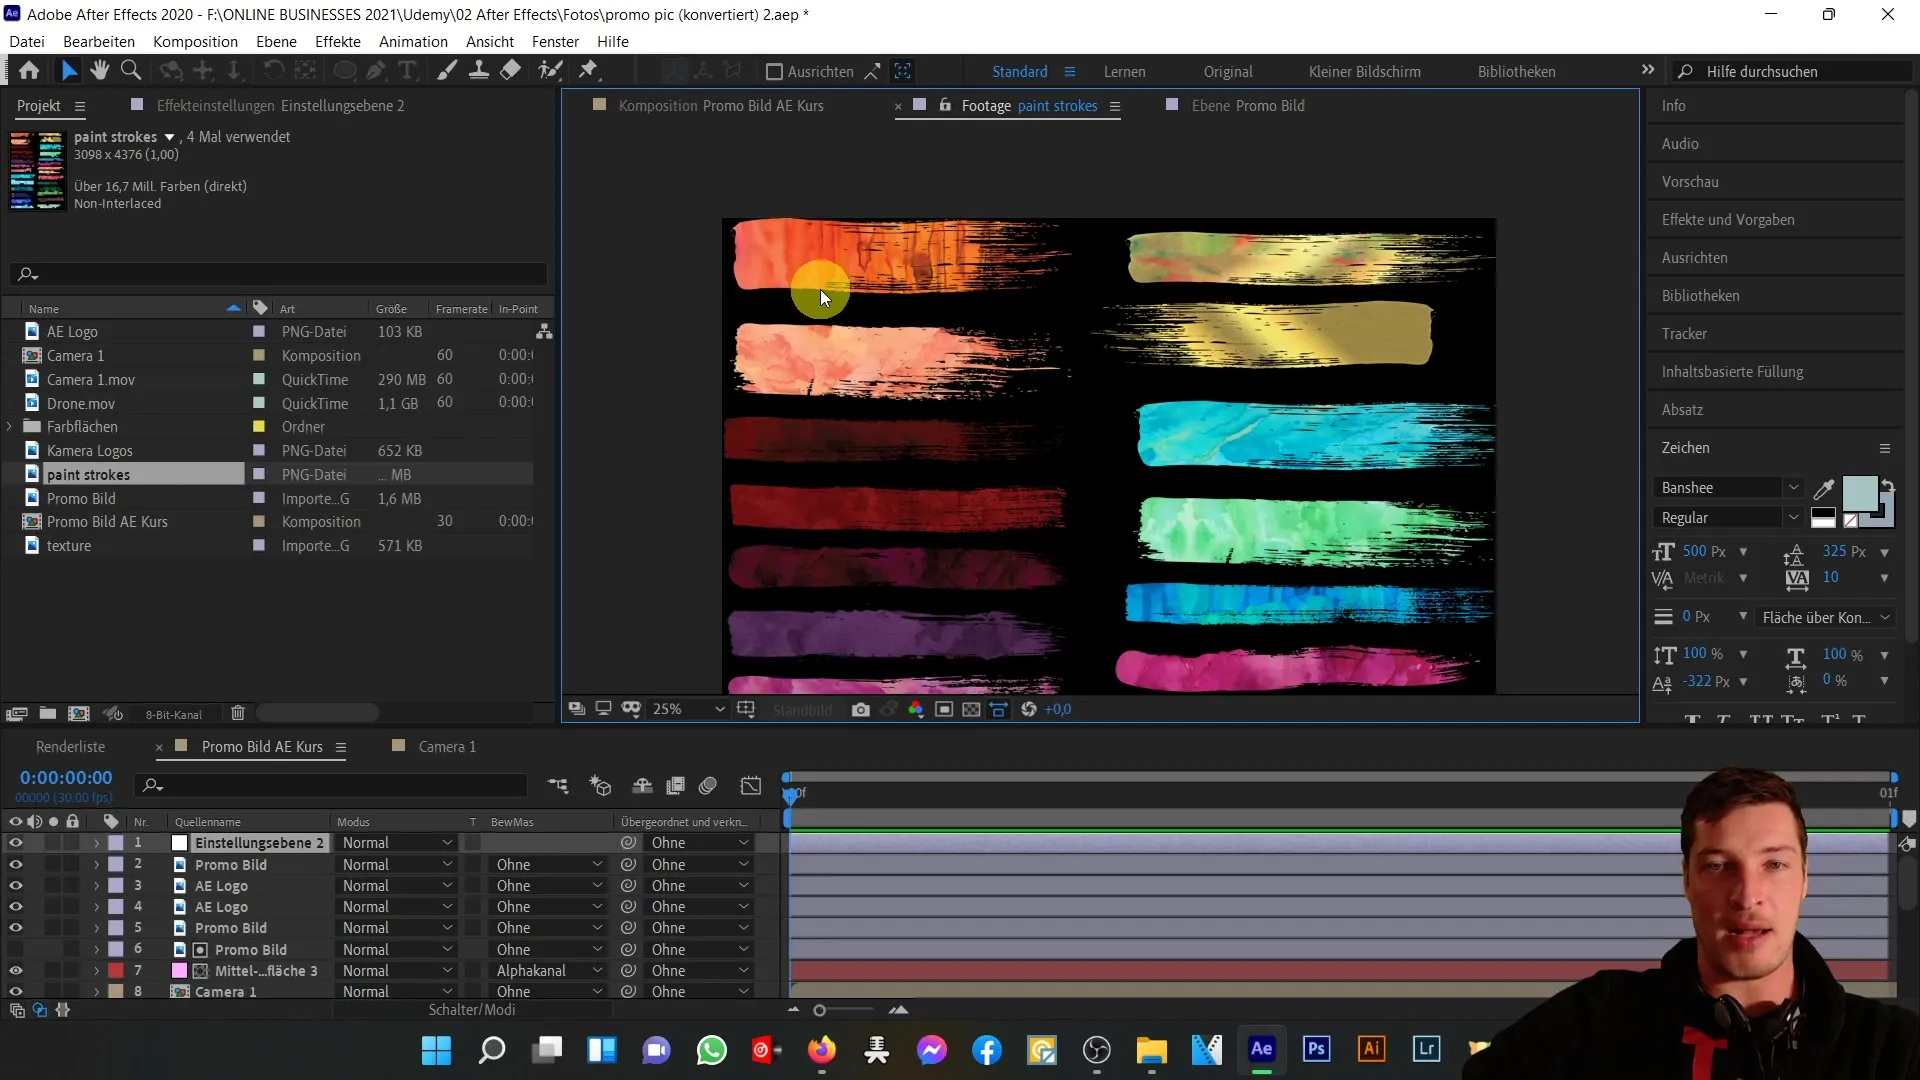Click the Tracker panel icon in sidebar
Viewport: 1920px width, 1080px height.
point(1687,332)
